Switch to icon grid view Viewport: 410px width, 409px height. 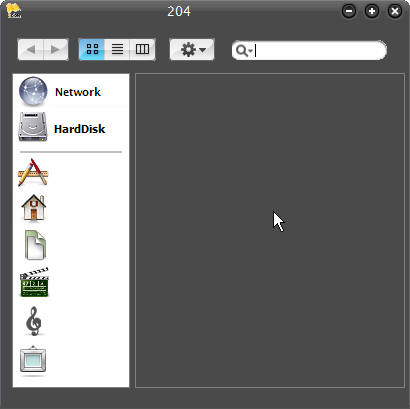click(x=92, y=49)
